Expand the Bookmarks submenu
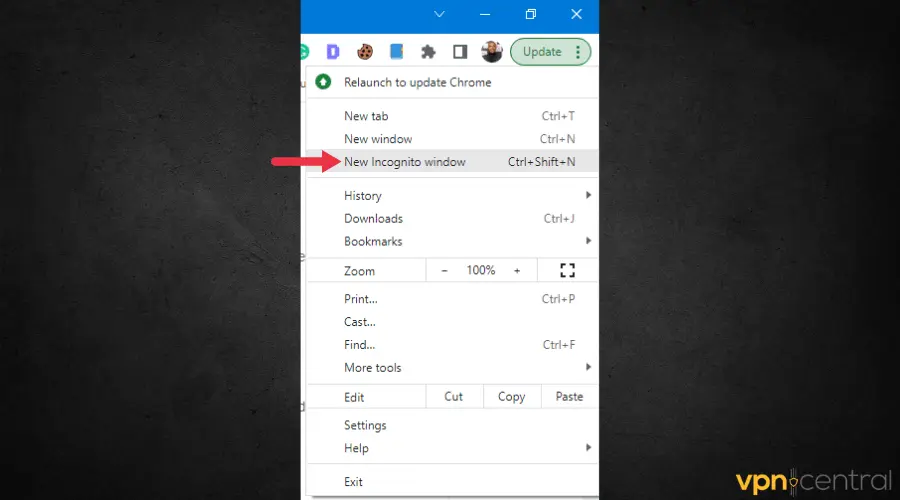 (x=452, y=242)
